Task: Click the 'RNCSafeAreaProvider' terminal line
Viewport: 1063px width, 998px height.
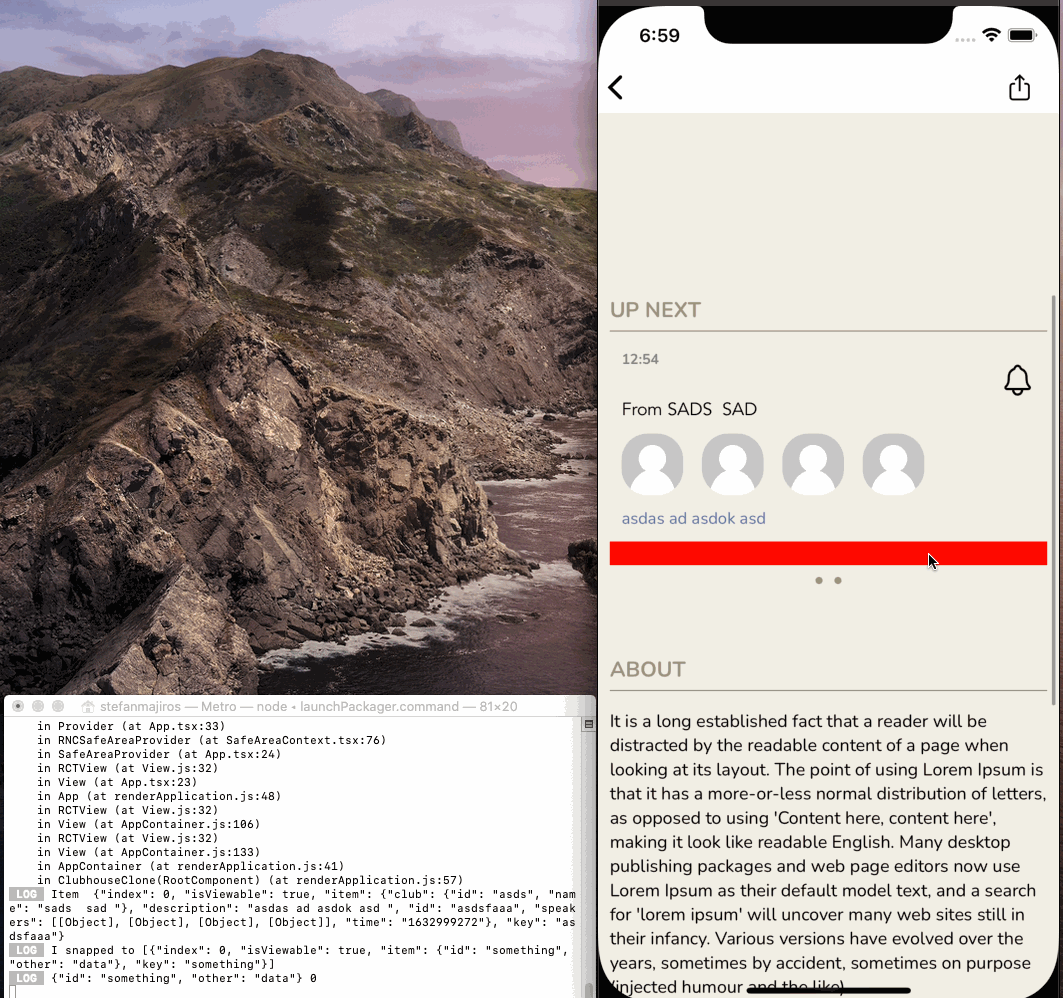Action: click(212, 740)
